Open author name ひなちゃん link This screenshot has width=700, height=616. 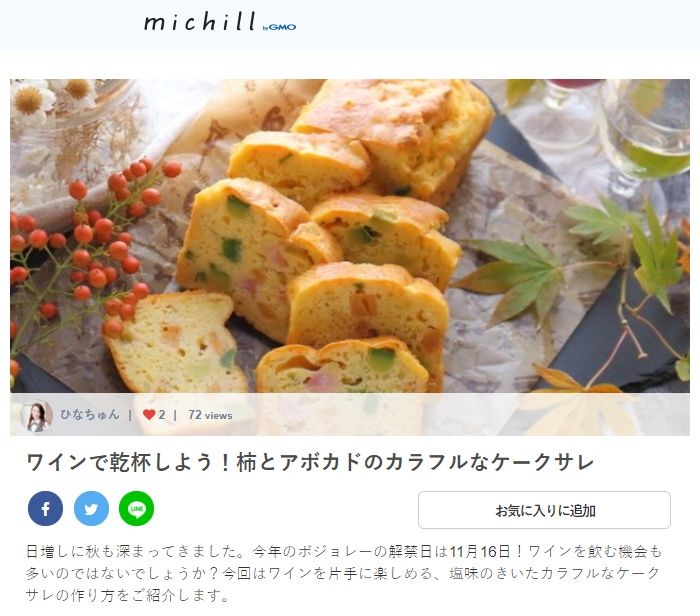(x=90, y=415)
